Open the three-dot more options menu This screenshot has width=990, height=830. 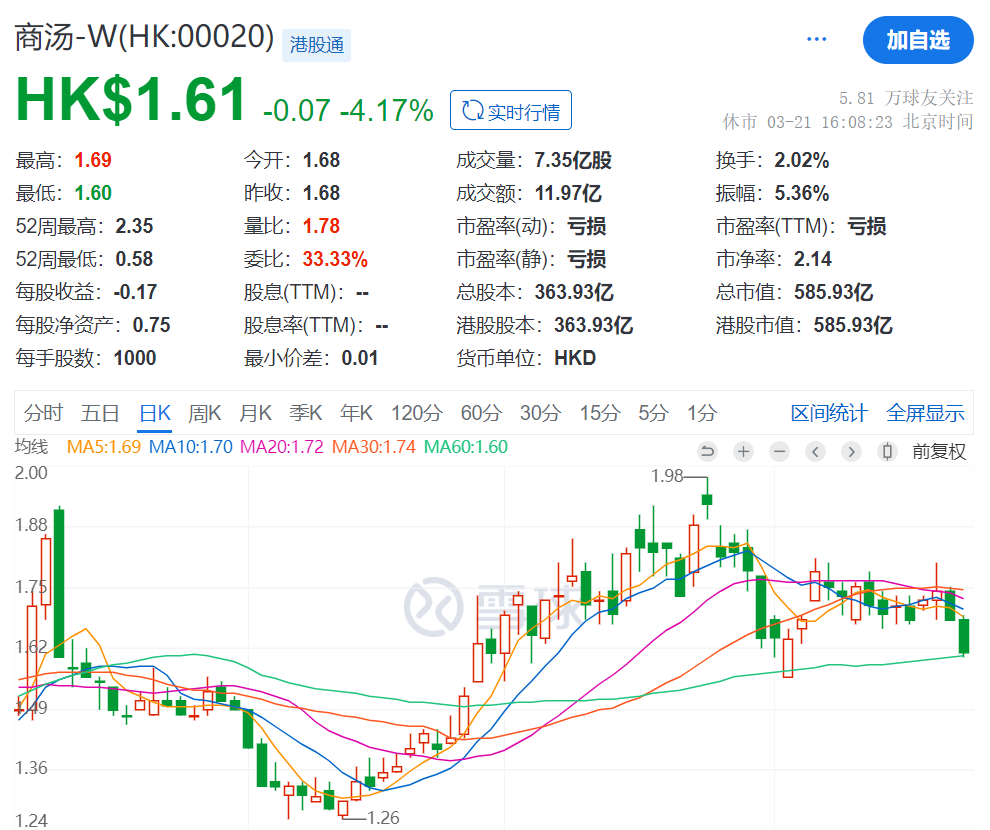tap(816, 39)
